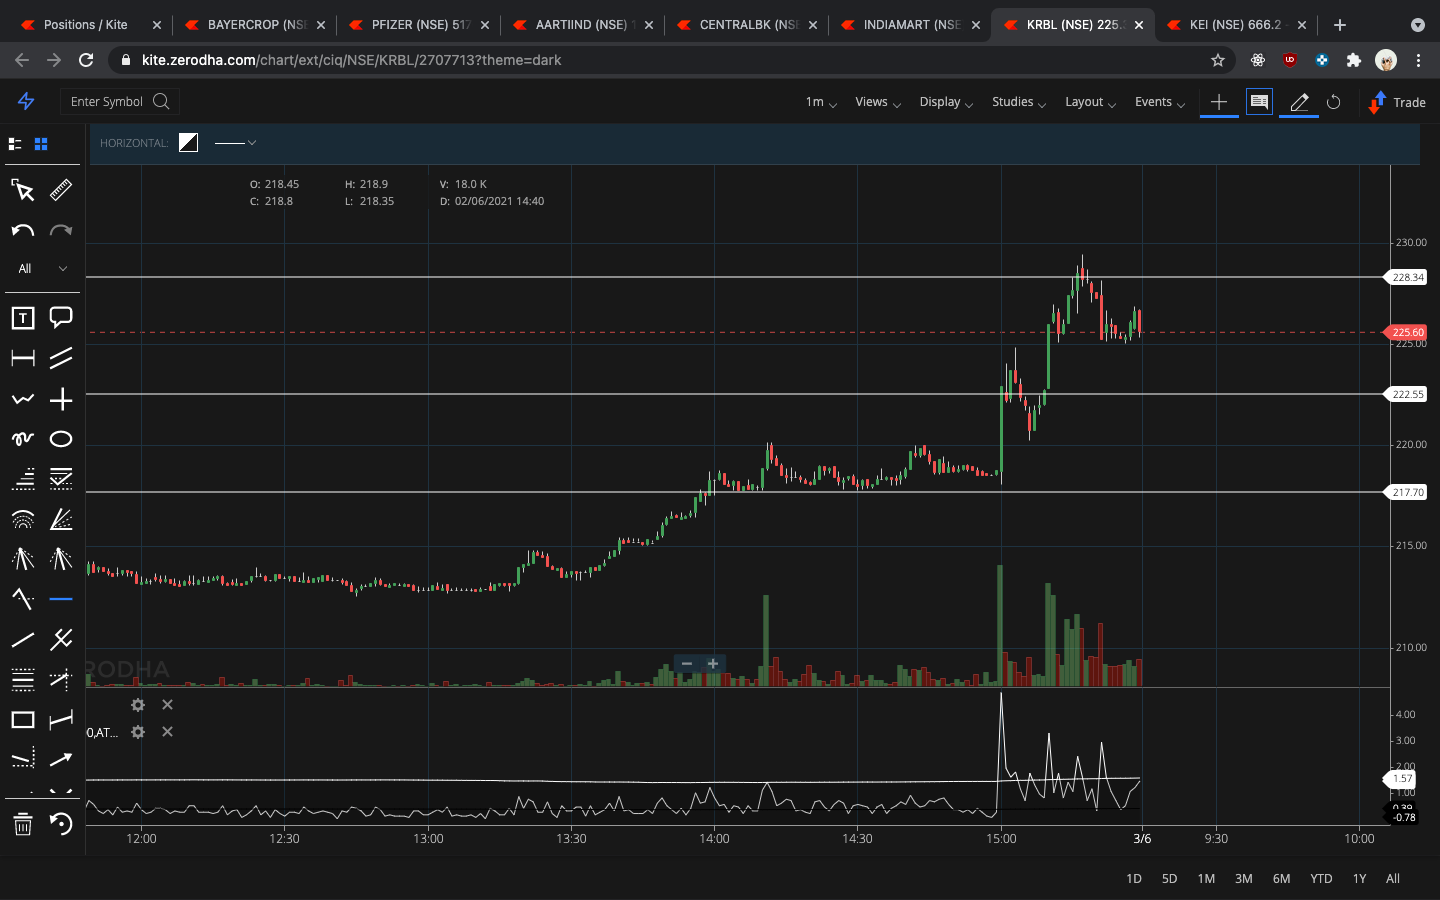This screenshot has width=1440, height=900.
Task: Click the trash icon to clear drawings
Action: [x=23, y=825]
